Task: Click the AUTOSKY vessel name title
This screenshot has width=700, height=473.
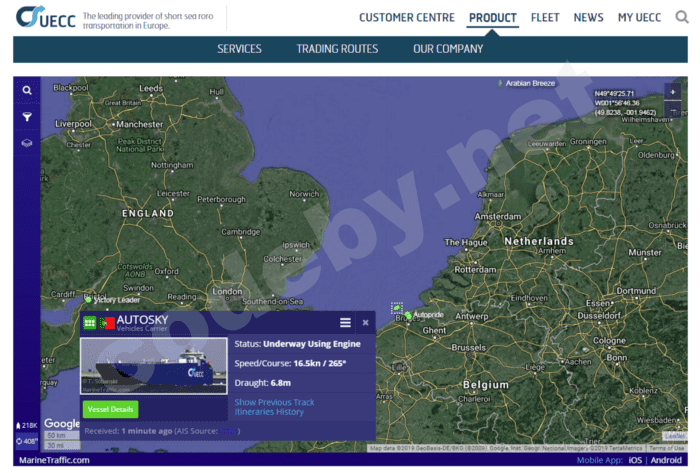Action: 142,319
